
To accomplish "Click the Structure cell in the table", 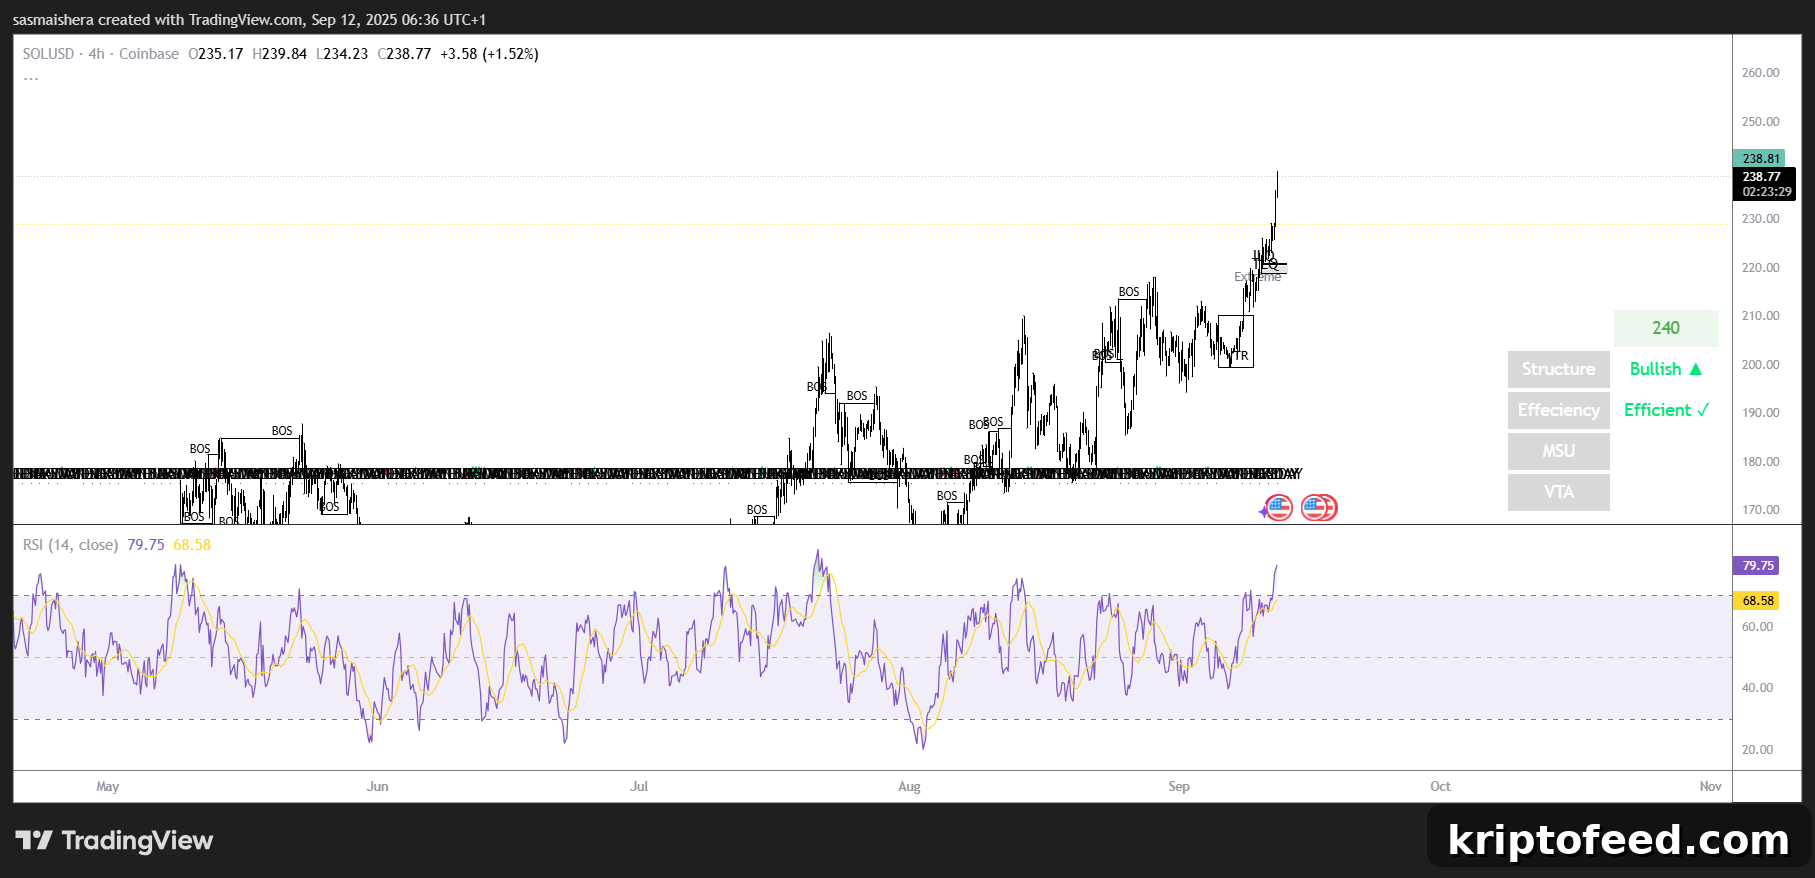I will pos(1559,369).
